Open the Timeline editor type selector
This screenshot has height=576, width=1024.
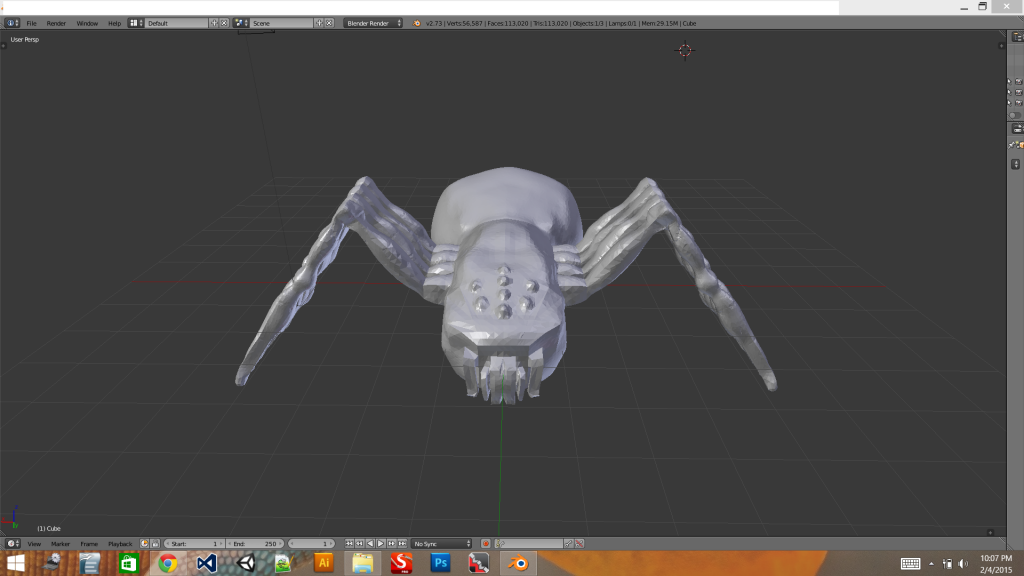pyautogui.click(x=12, y=543)
